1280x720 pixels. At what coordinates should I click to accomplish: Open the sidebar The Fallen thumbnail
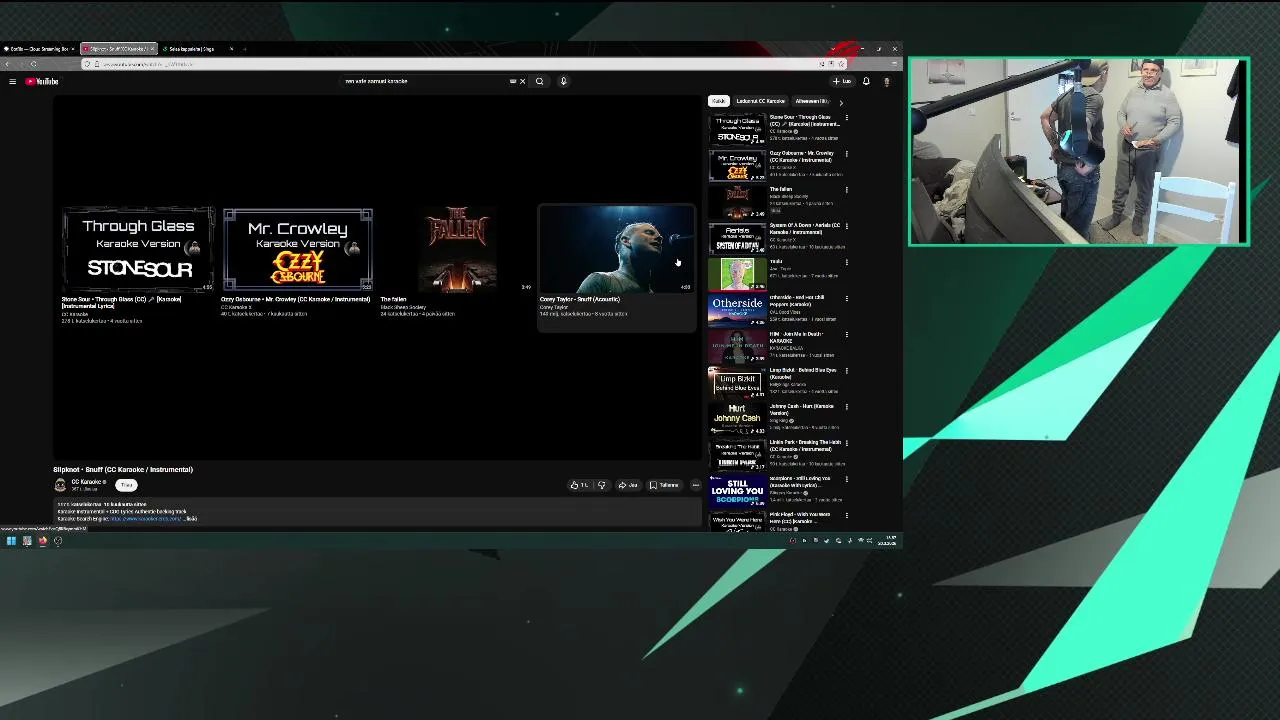coord(737,202)
